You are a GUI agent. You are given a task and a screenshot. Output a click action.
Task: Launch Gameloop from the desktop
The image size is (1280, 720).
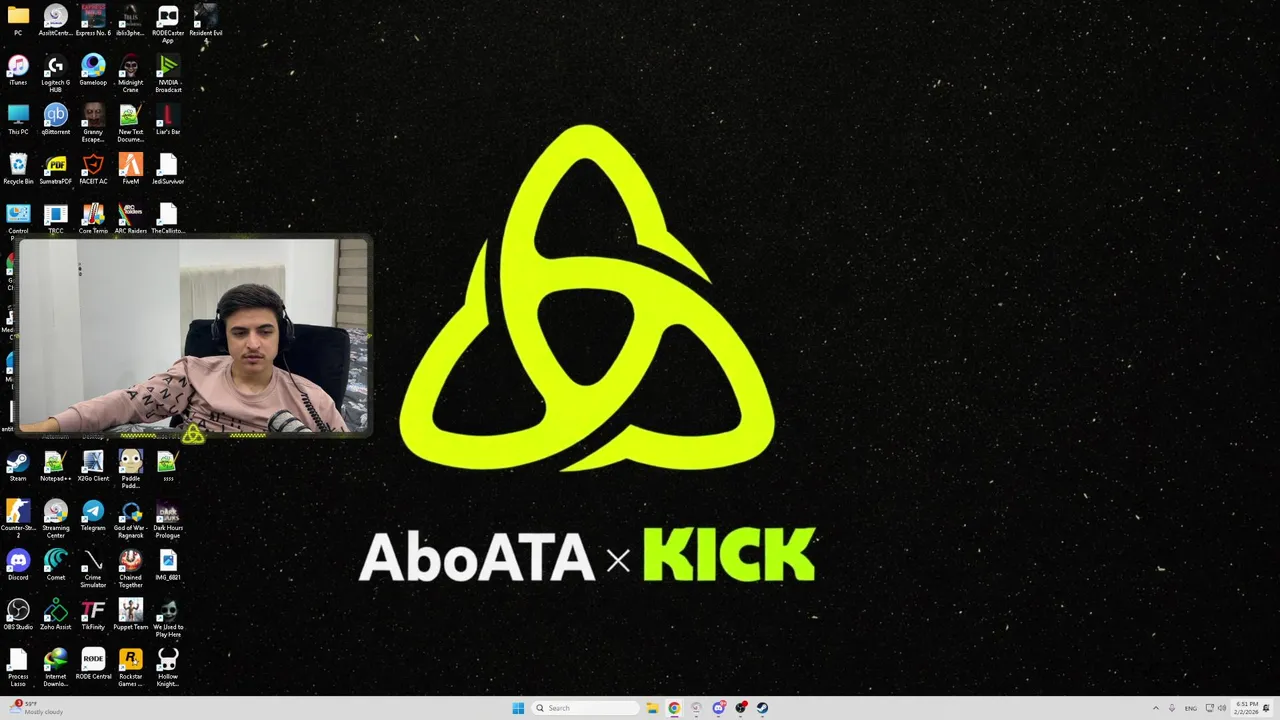click(x=93, y=70)
